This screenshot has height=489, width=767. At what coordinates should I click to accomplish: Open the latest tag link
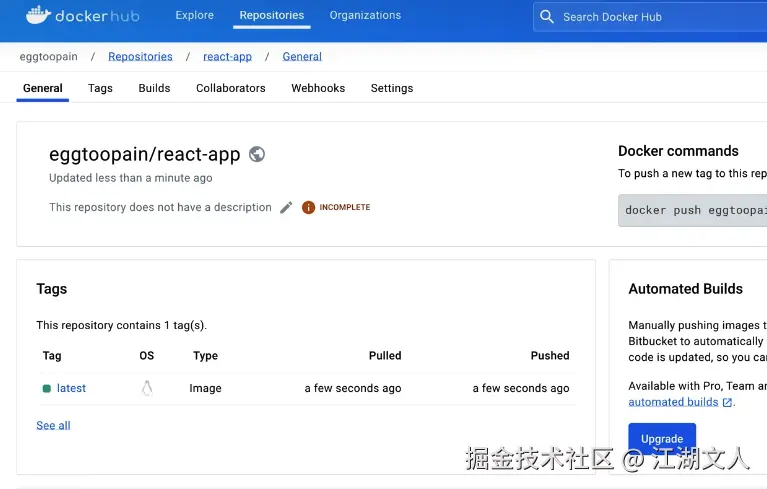pos(71,388)
